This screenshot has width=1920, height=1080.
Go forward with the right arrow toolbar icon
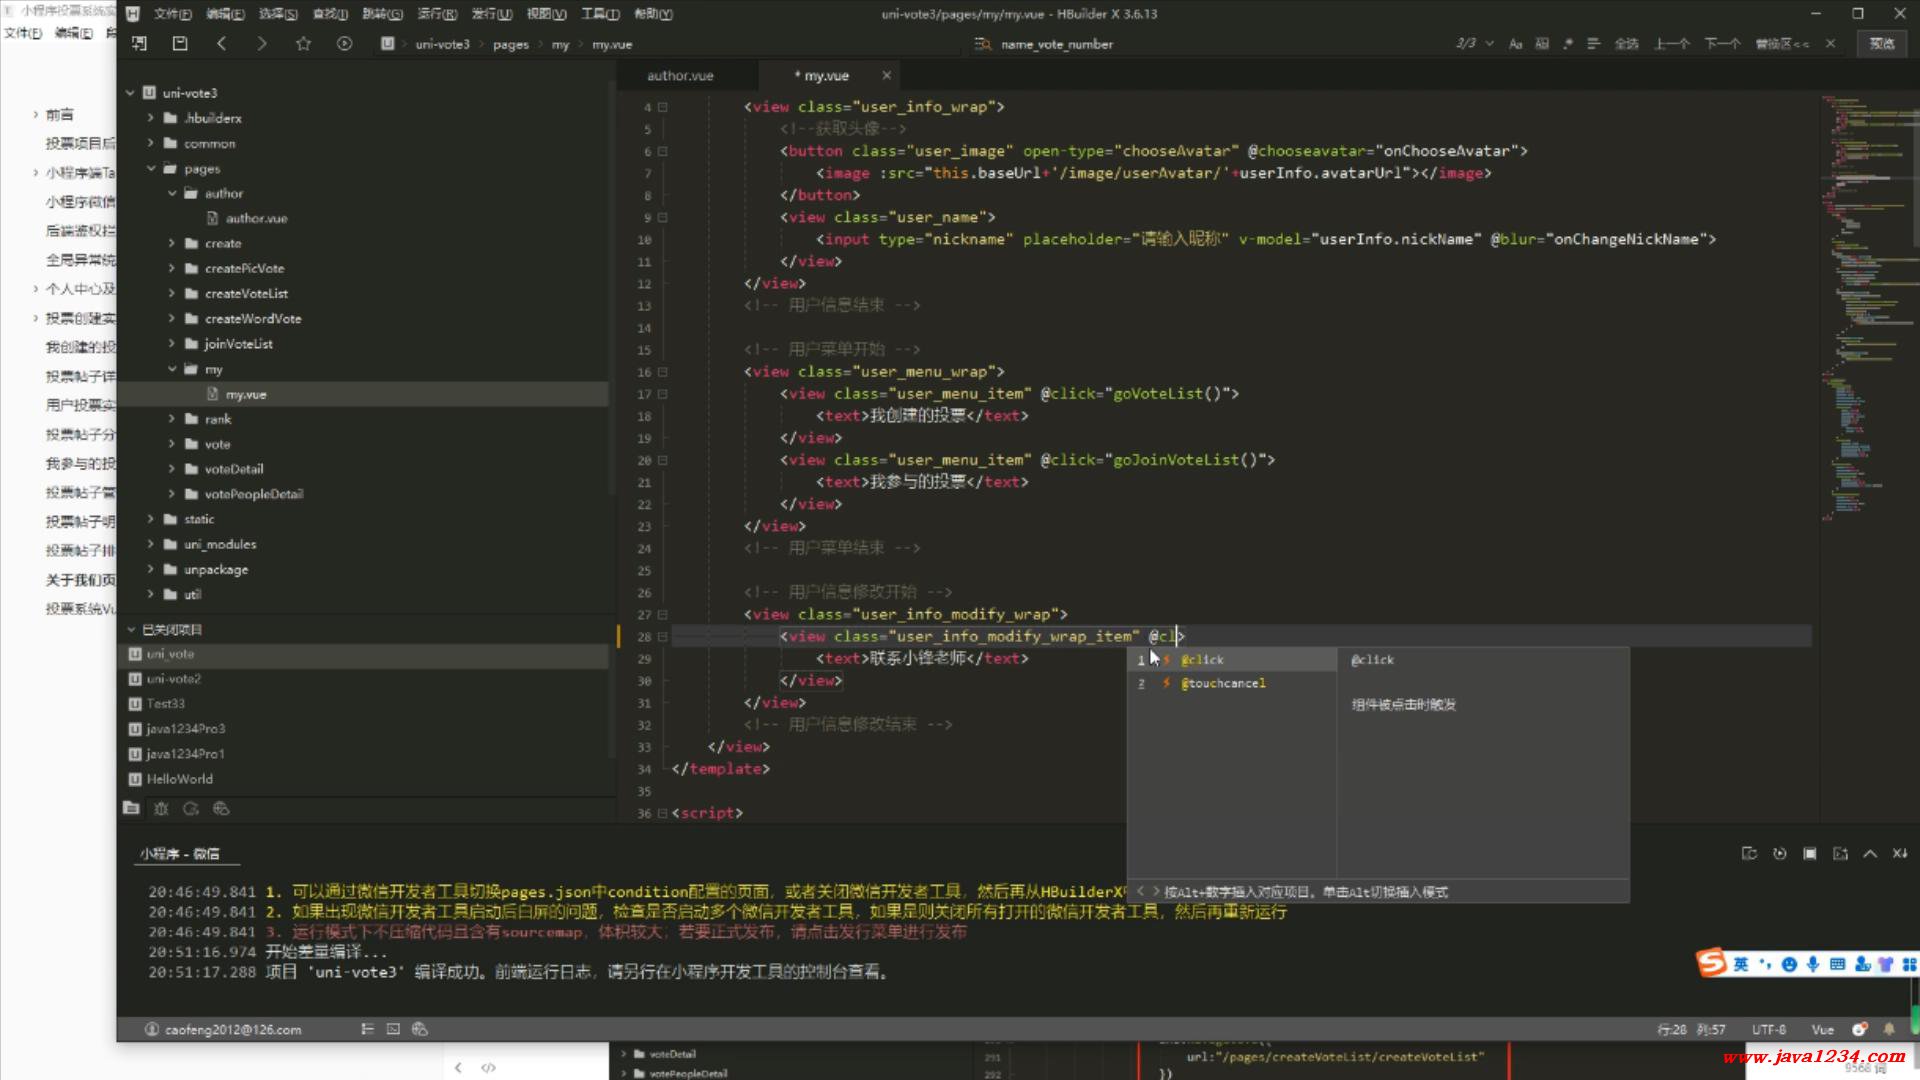click(262, 43)
